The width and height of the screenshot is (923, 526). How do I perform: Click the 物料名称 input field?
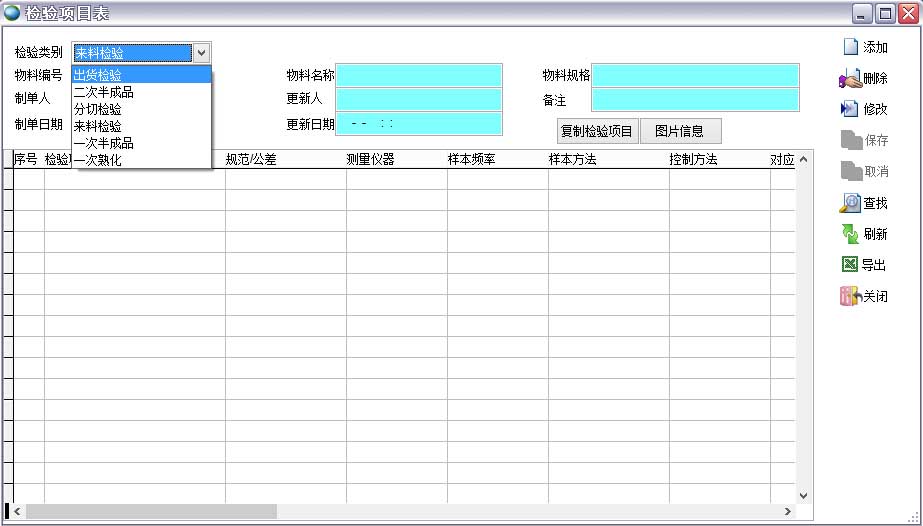pyautogui.click(x=419, y=75)
